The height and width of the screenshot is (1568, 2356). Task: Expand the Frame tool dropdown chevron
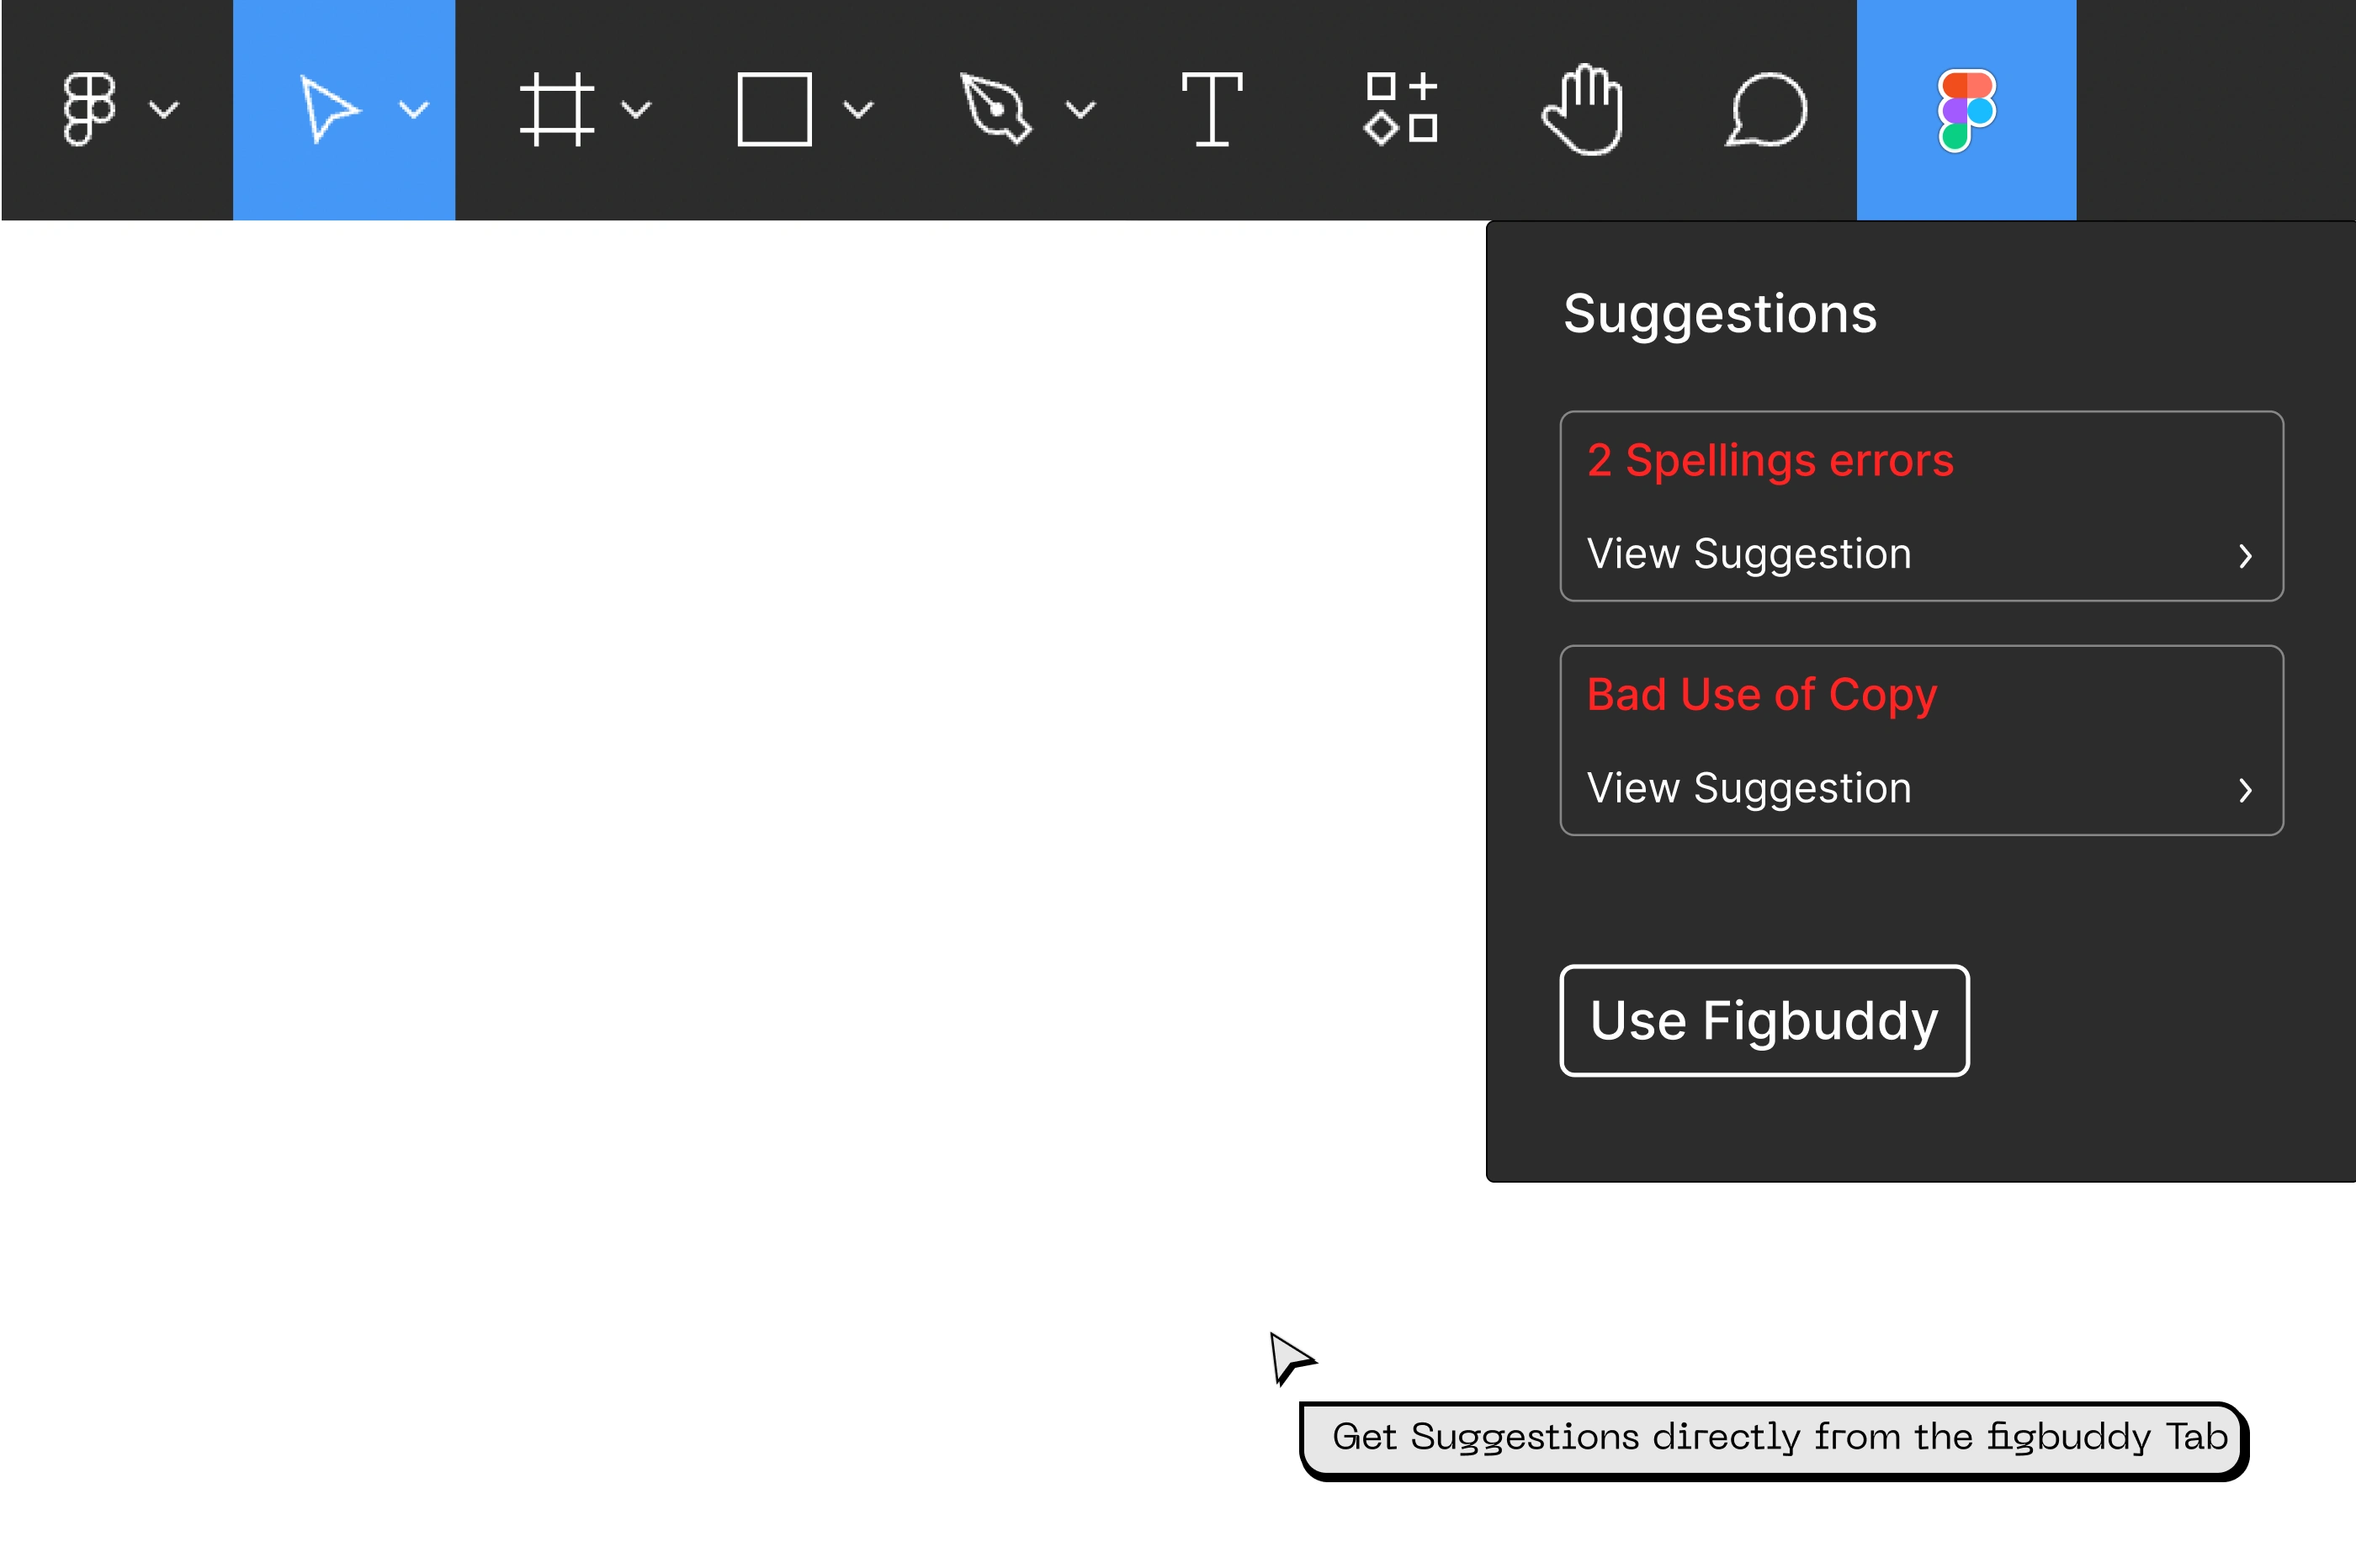pyautogui.click(x=637, y=109)
